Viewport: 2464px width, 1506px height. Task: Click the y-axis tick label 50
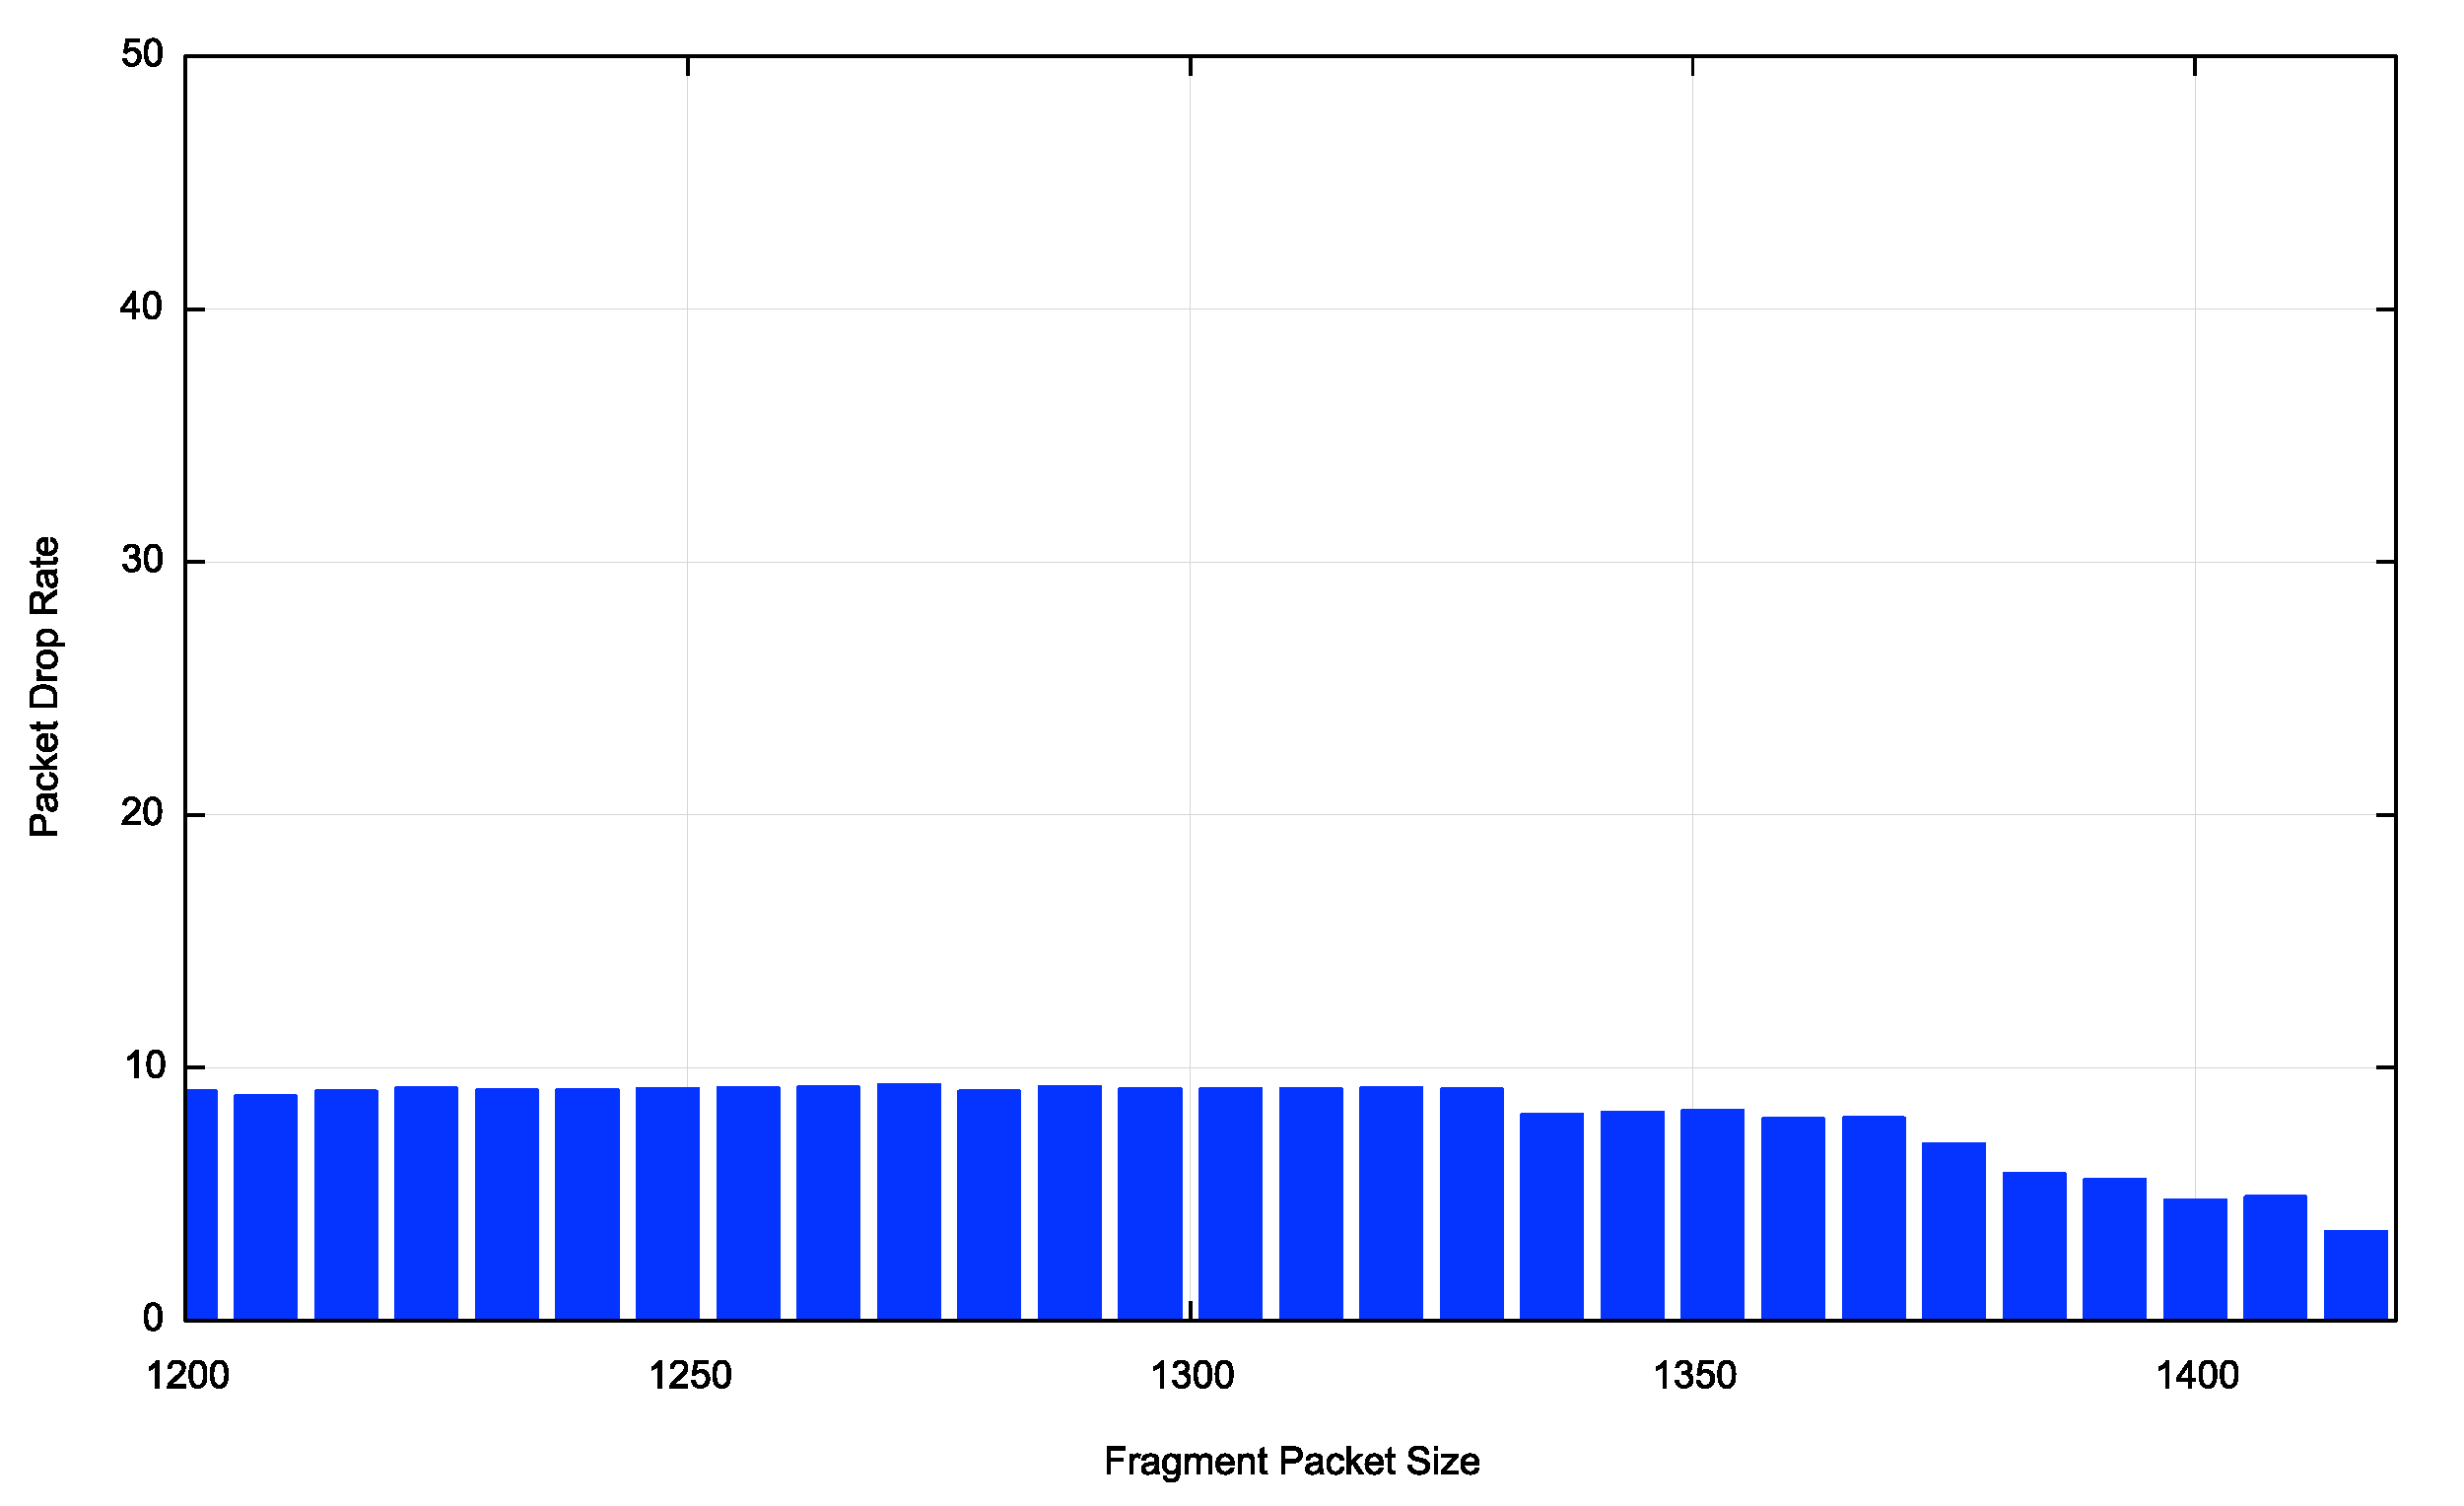click(141, 54)
